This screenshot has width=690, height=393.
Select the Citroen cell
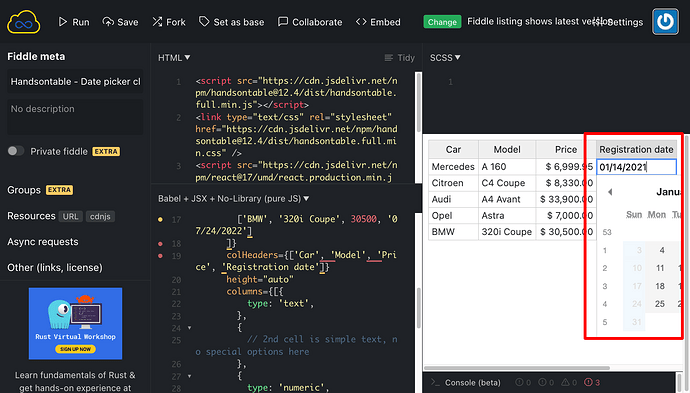[x=453, y=183]
